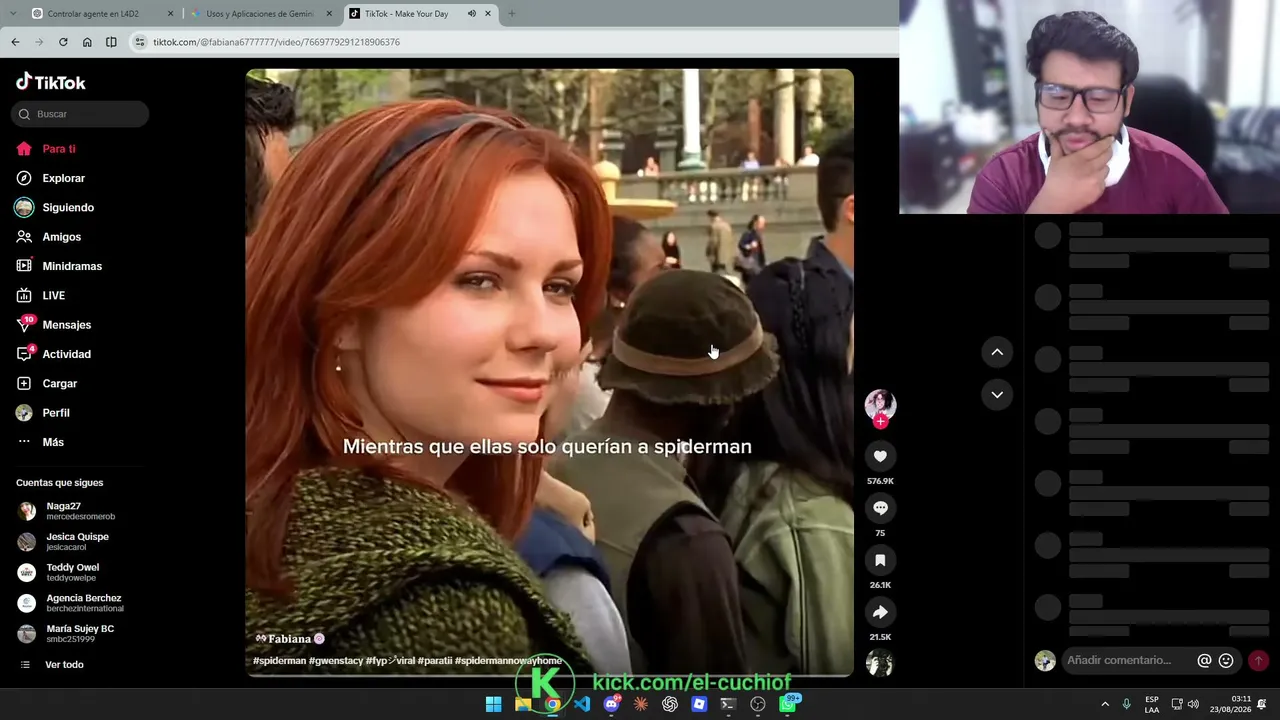Open a new browser tab
1280x720 pixels.
[512, 14]
